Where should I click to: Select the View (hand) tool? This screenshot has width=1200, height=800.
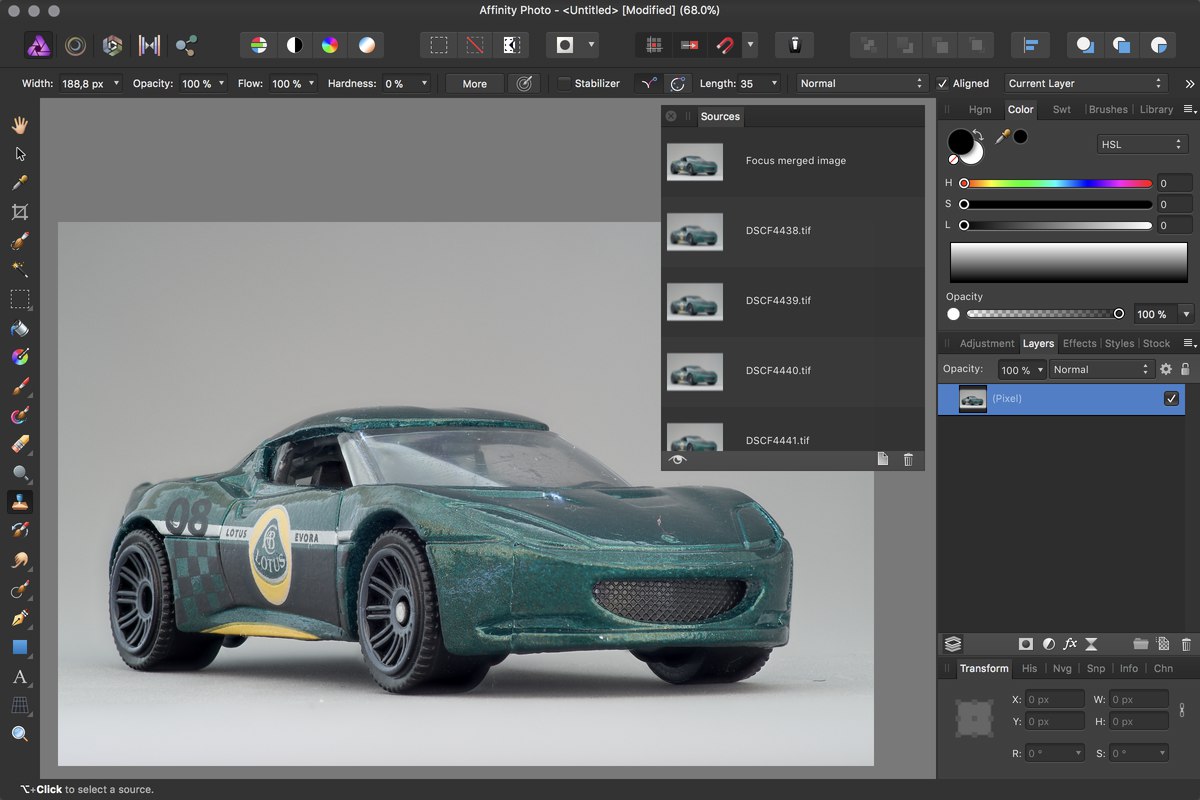pos(19,125)
